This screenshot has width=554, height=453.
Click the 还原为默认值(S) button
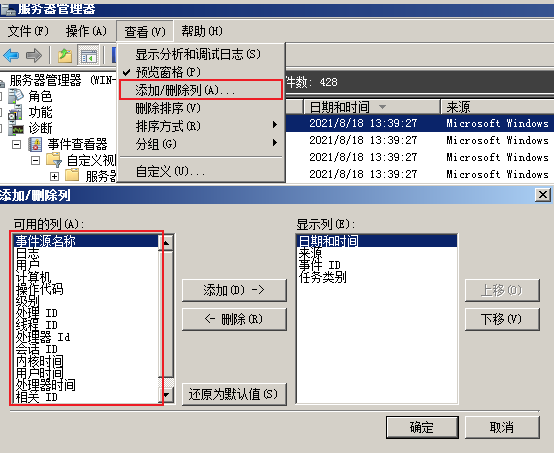[234, 394]
